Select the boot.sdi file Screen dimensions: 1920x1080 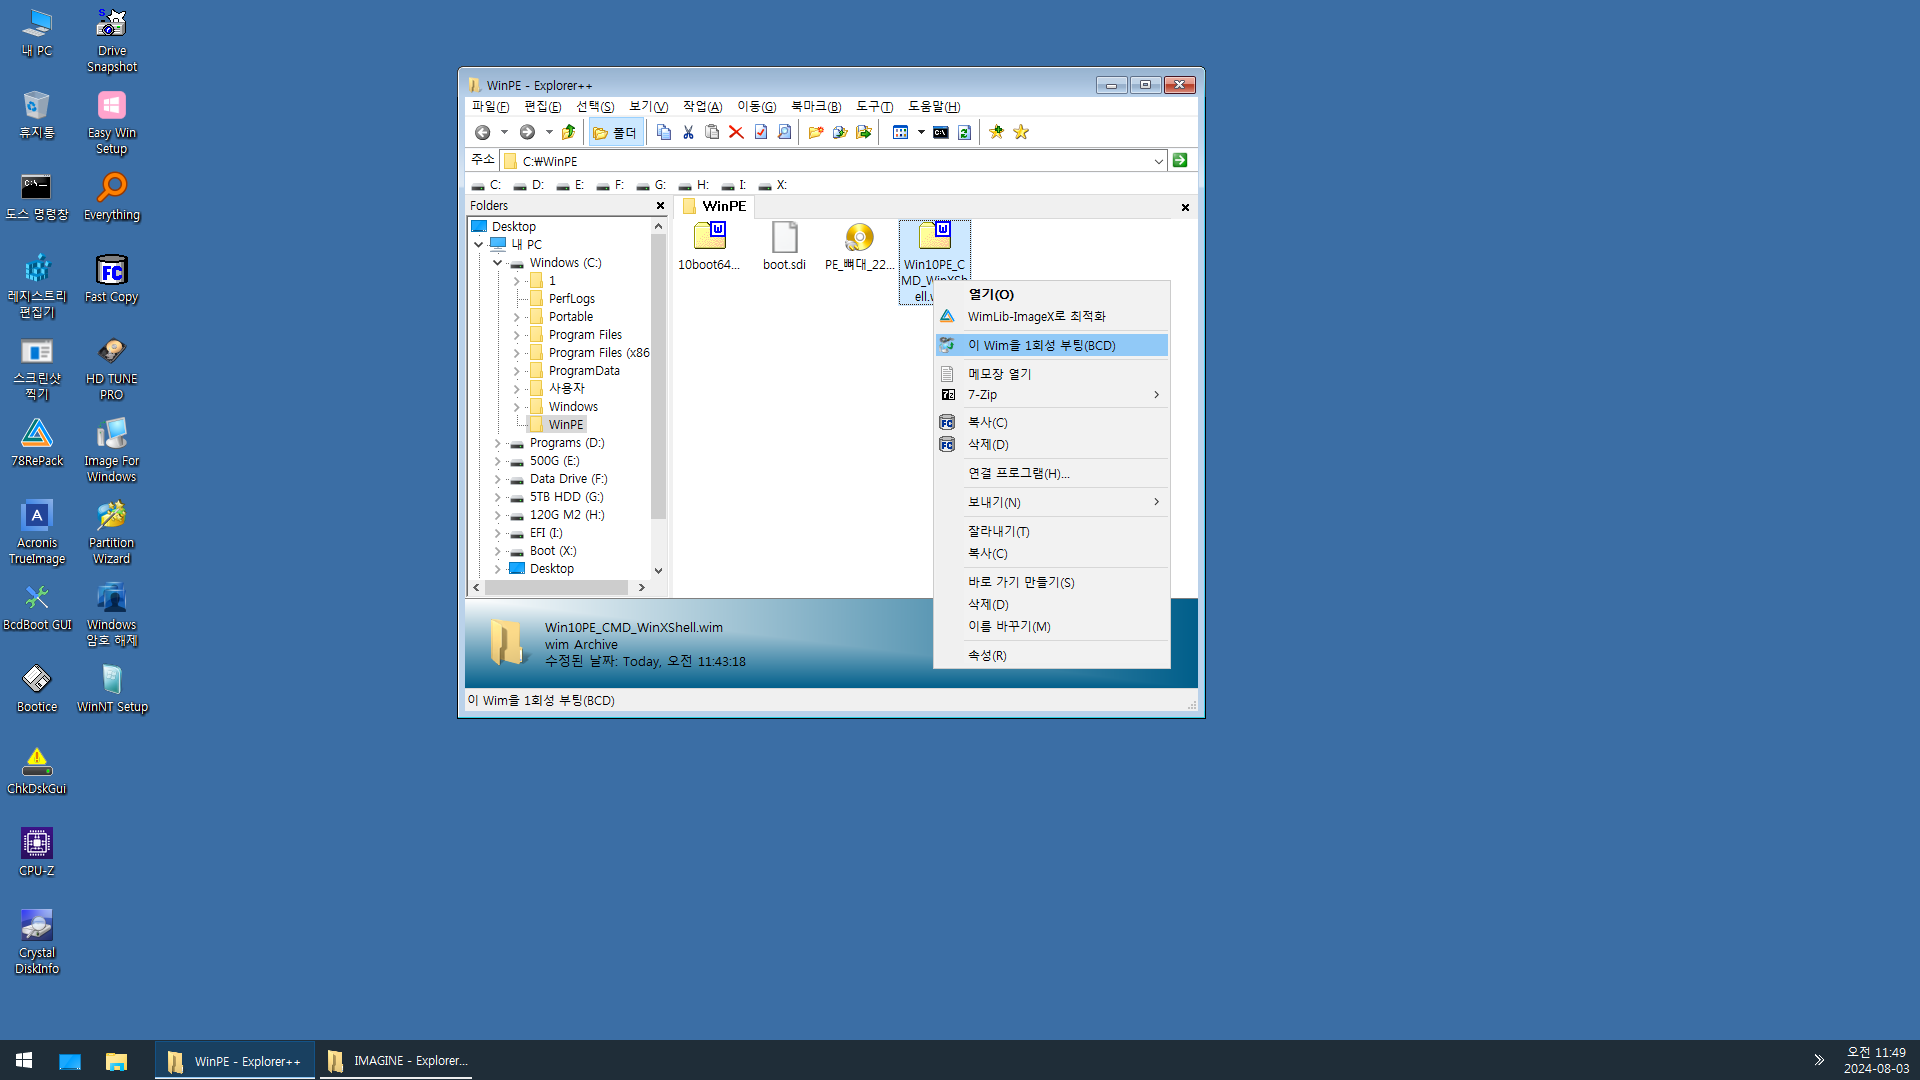(x=784, y=246)
